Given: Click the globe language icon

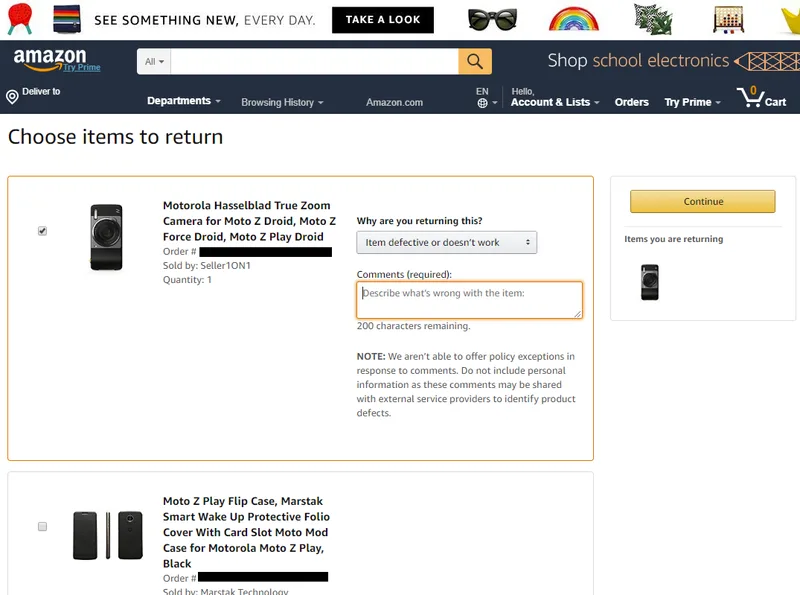Looking at the screenshot, I should click(482, 103).
